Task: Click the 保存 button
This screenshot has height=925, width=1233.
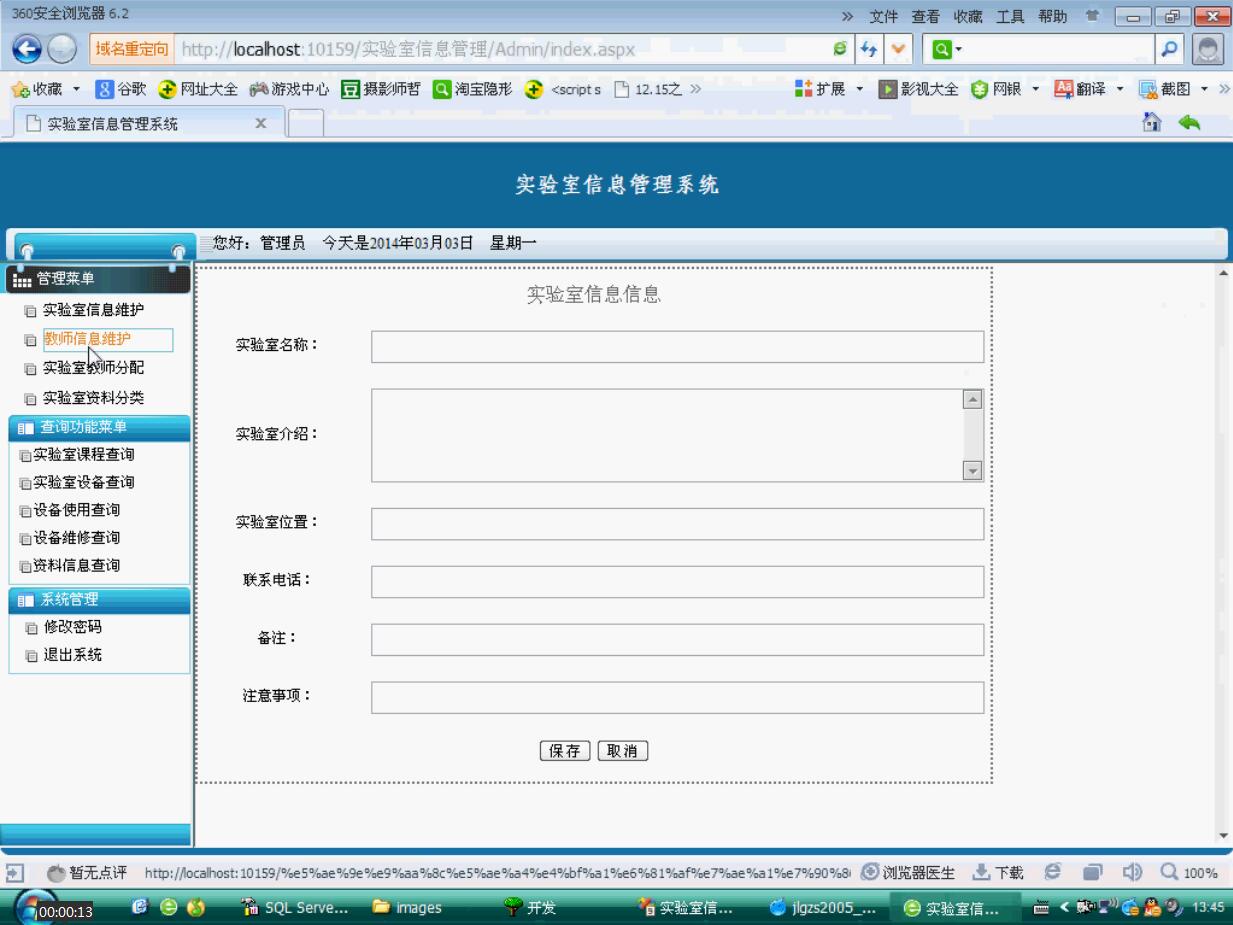Action: pyautogui.click(x=565, y=751)
